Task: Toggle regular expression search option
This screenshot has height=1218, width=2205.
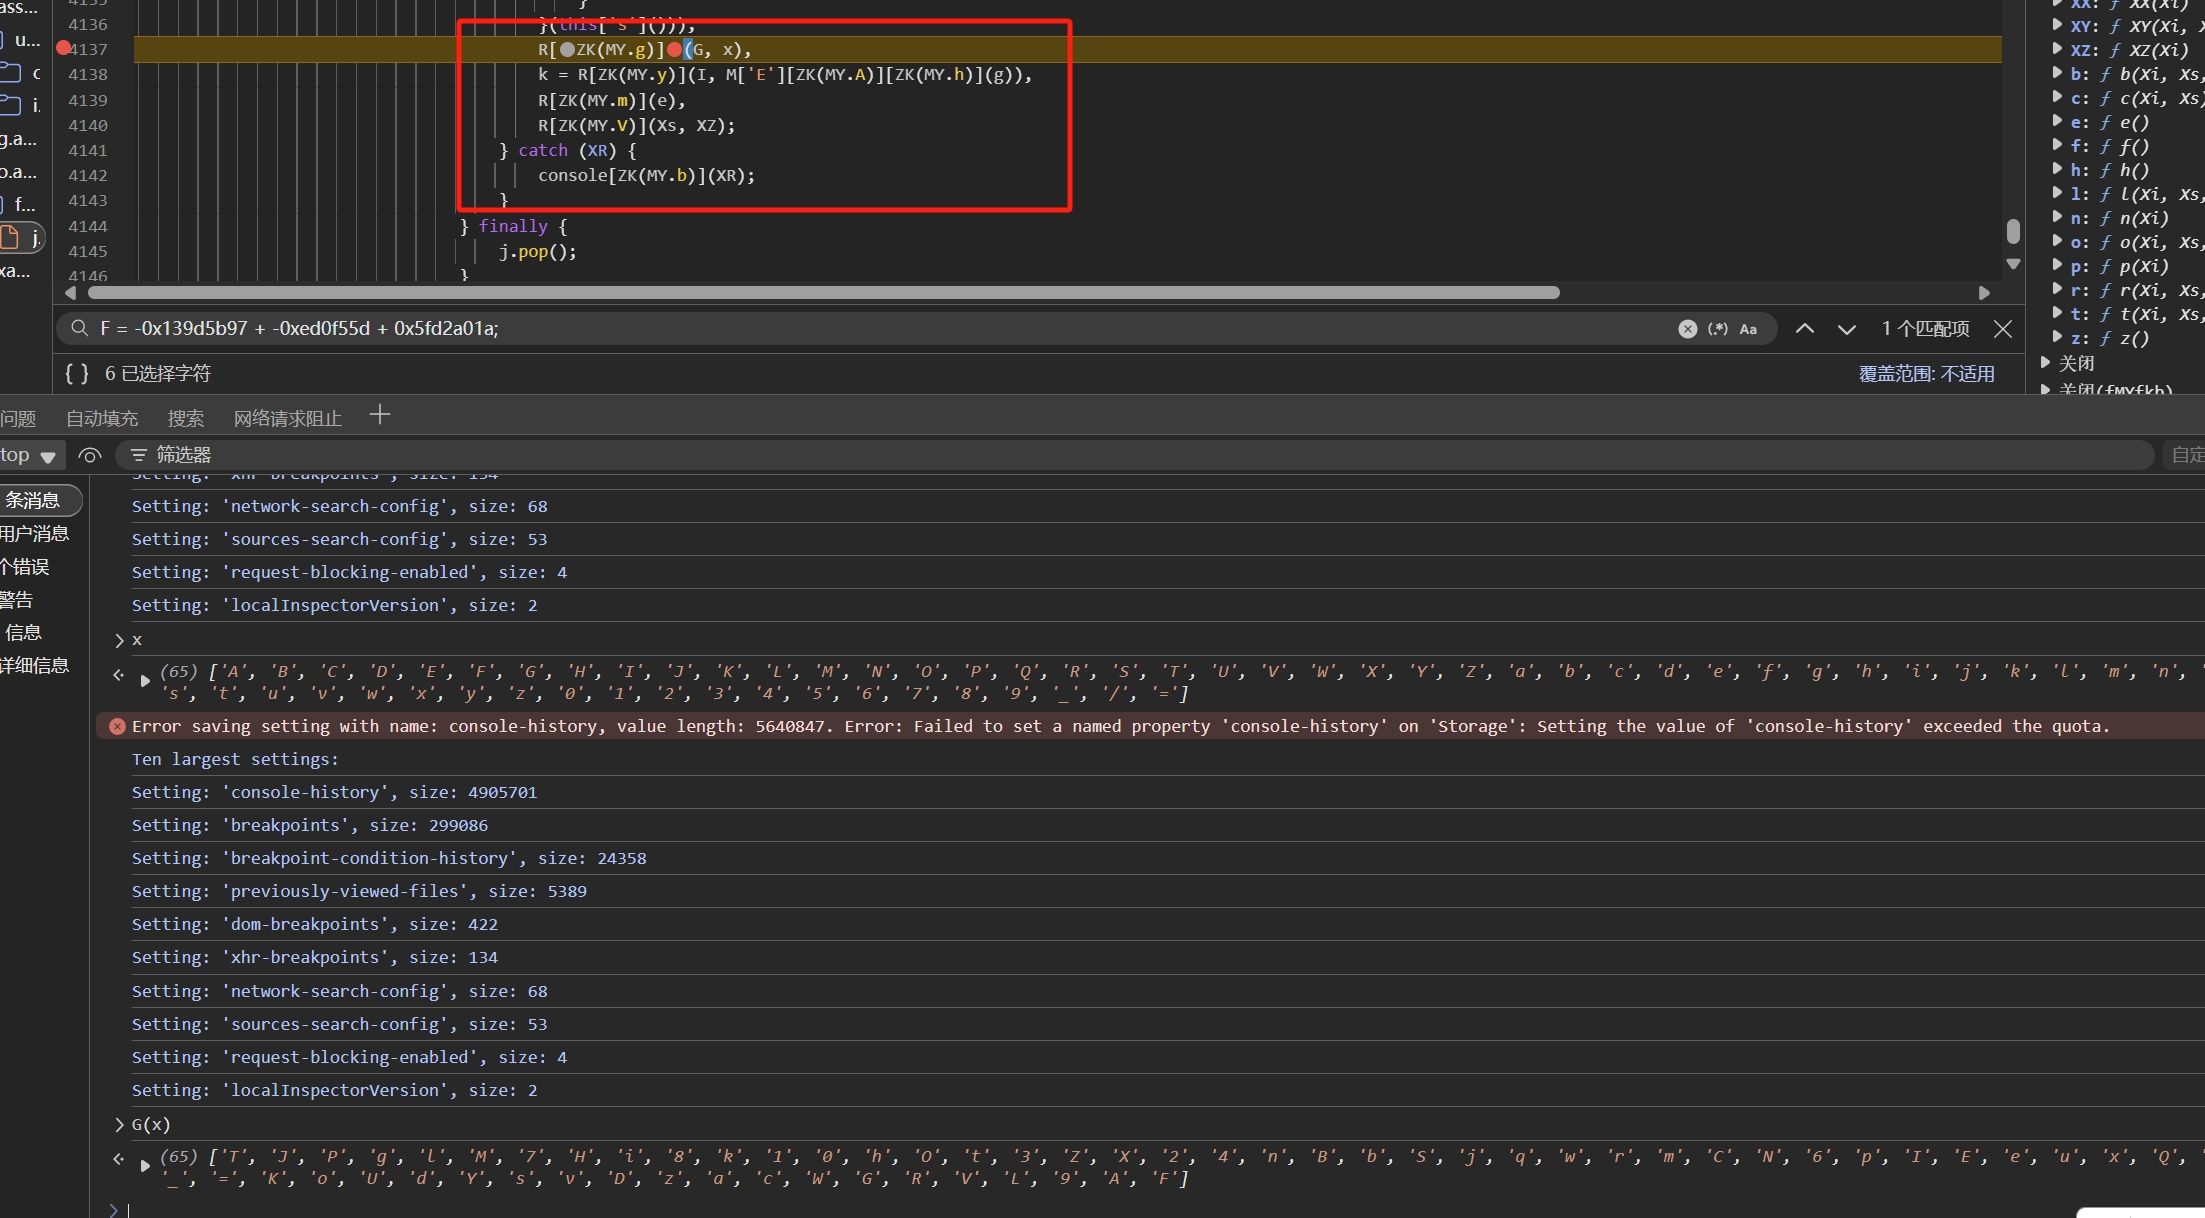Action: tap(1718, 329)
